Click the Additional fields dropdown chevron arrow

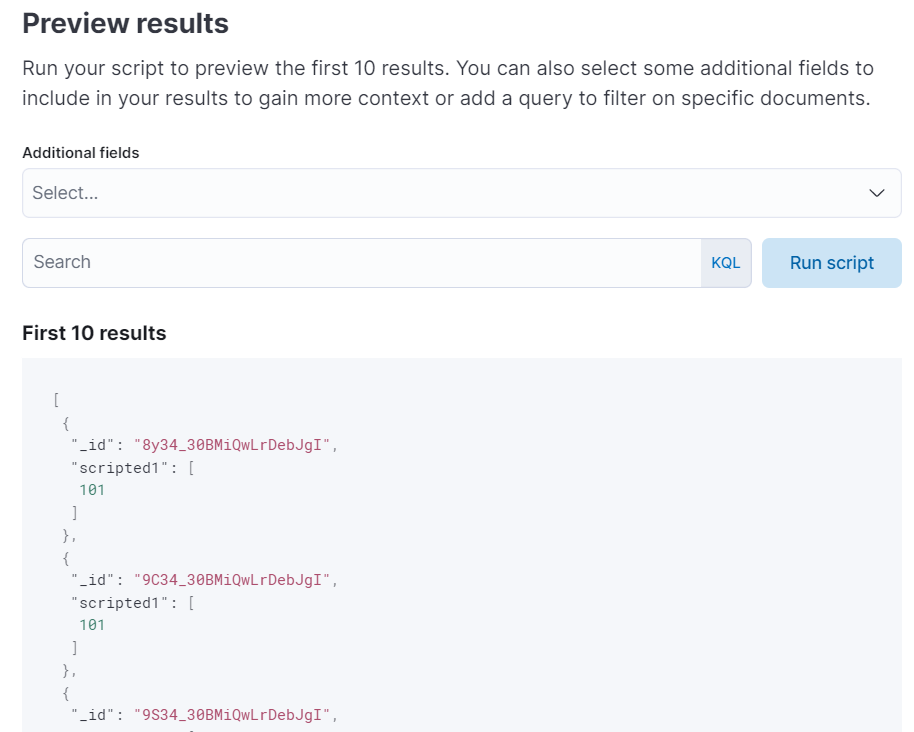[877, 193]
